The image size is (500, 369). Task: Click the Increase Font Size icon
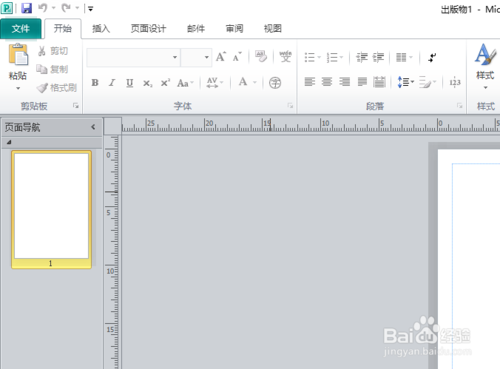221,57
